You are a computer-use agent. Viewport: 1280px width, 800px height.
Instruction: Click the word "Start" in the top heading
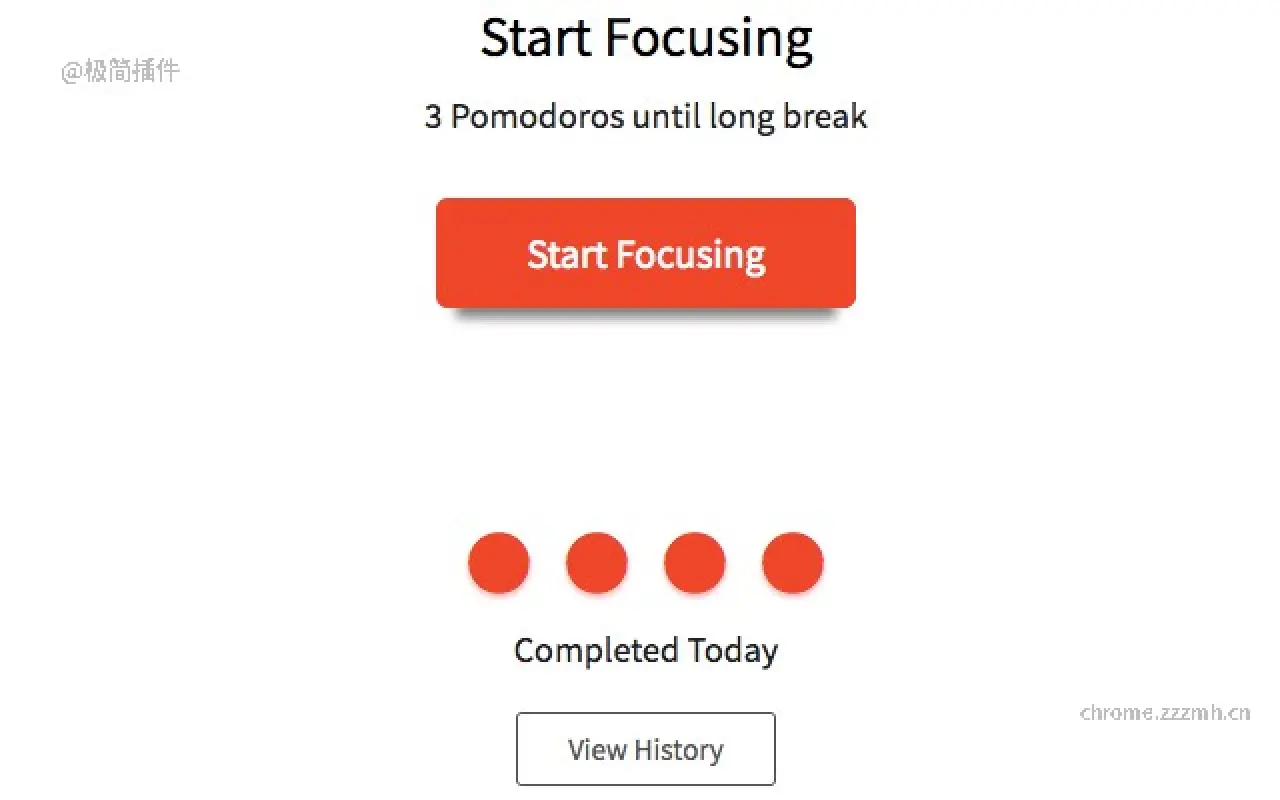(x=534, y=38)
